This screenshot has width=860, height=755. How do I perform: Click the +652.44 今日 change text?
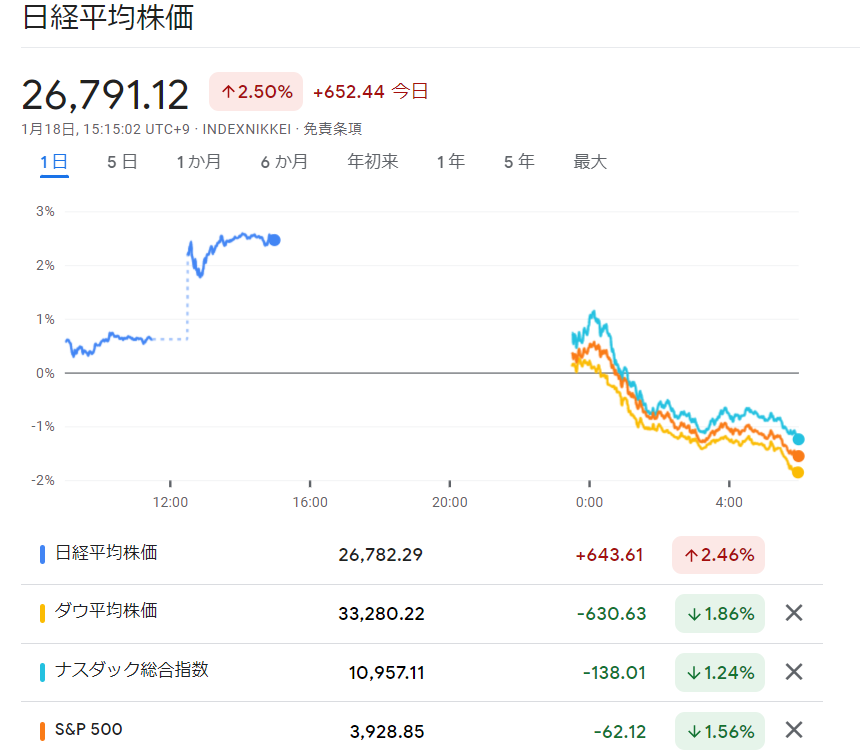(x=370, y=92)
